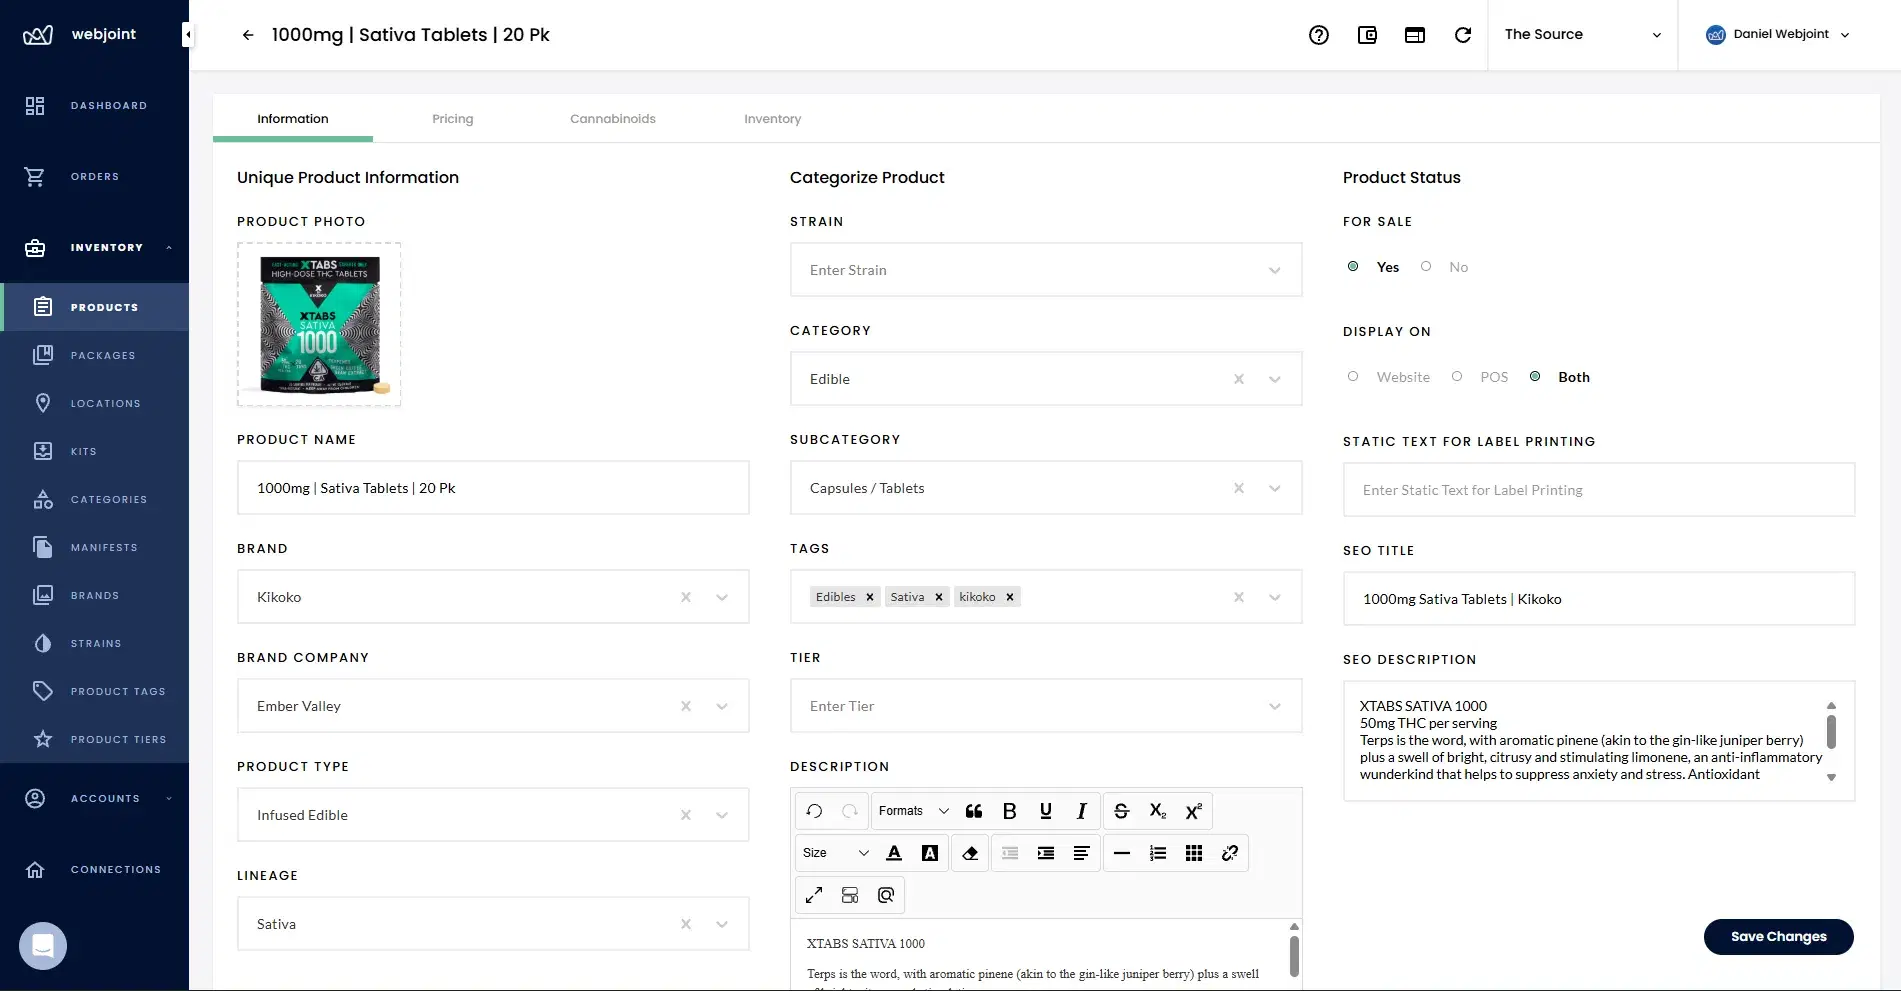Expand the Strain dropdown
This screenshot has width=1901, height=991.
1274,270
